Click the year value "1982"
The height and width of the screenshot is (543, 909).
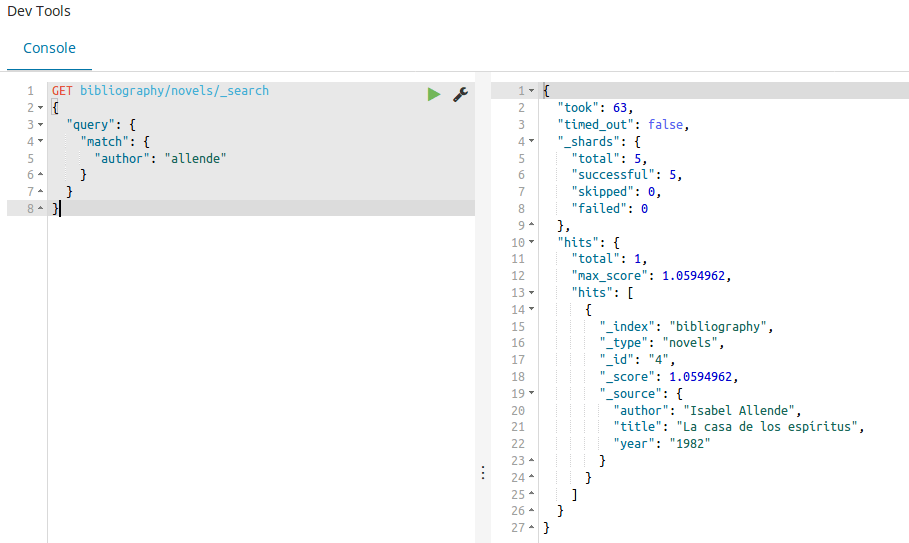coord(690,444)
